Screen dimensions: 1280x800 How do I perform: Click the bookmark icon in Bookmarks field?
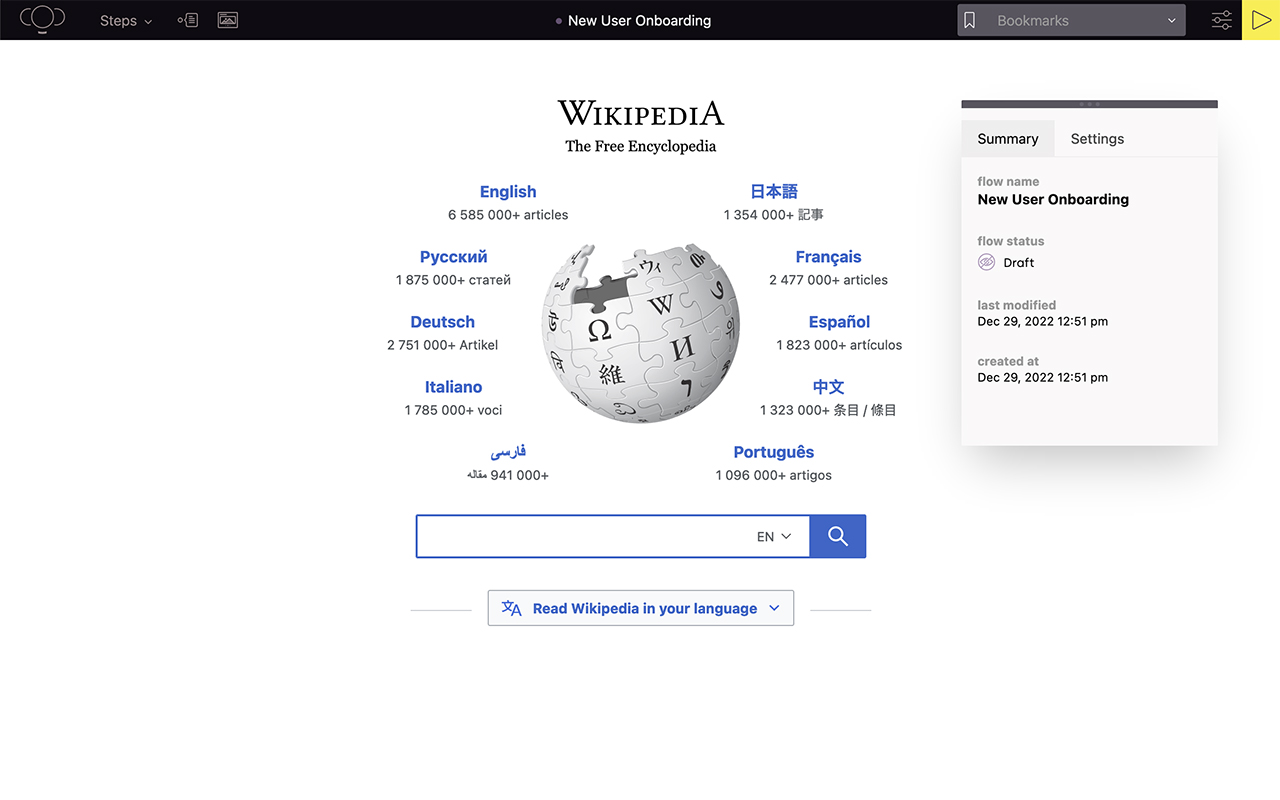pos(969,20)
